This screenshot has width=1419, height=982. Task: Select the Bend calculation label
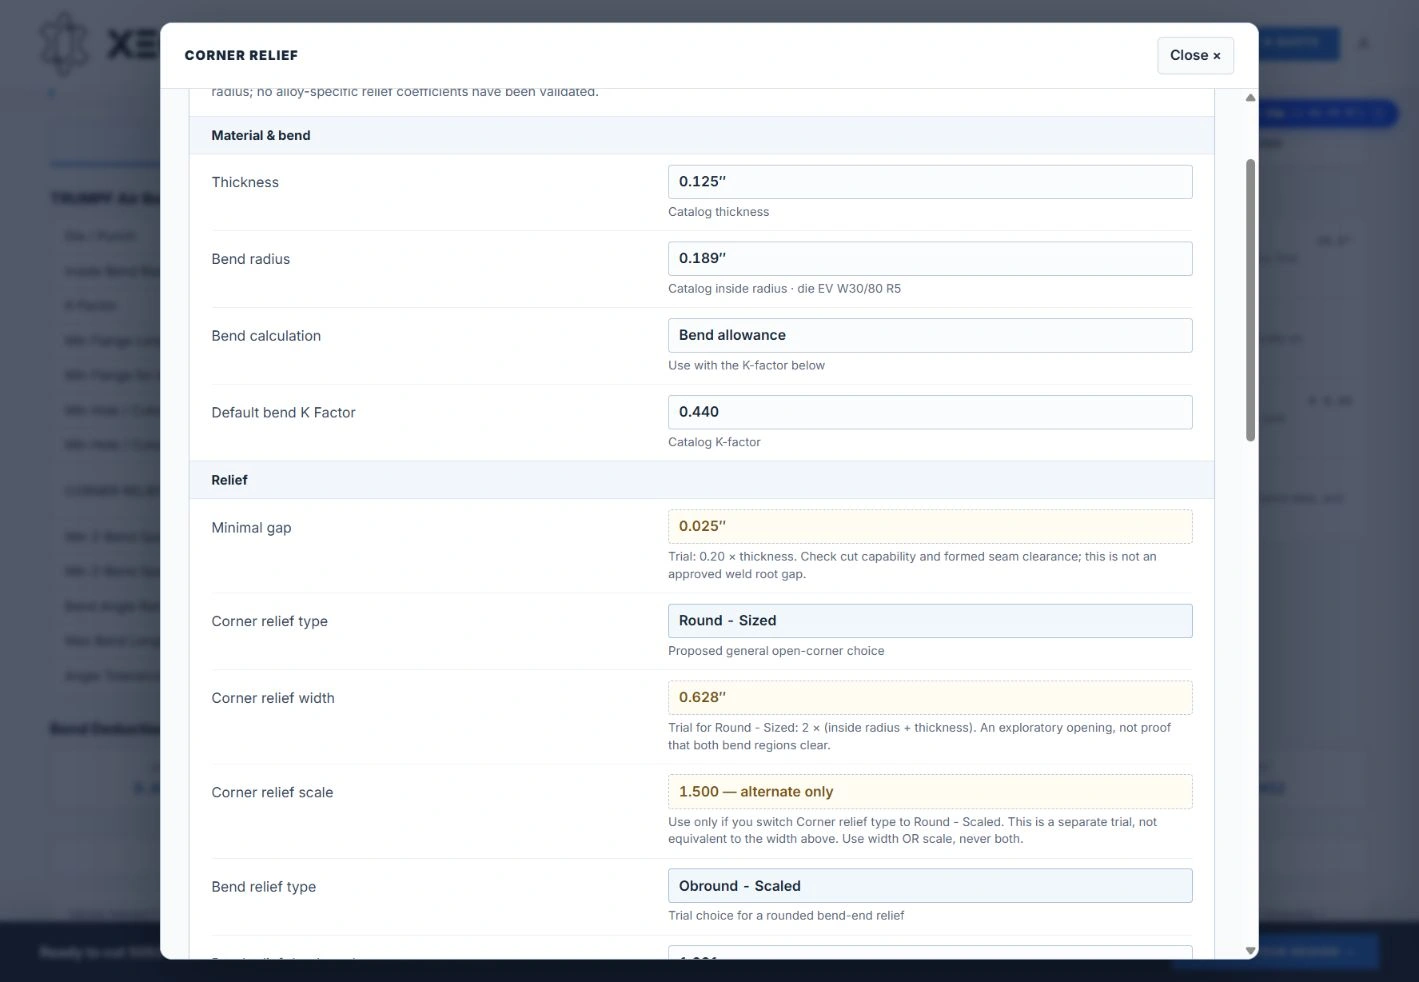266,336
